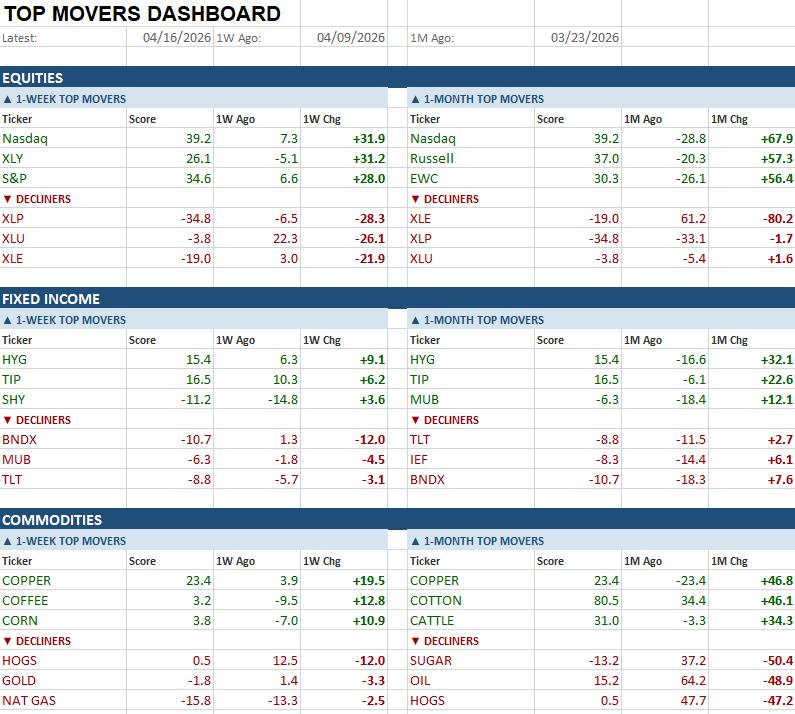
Task: Select Russell 1M Chg value +57.3
Action: 752,158
